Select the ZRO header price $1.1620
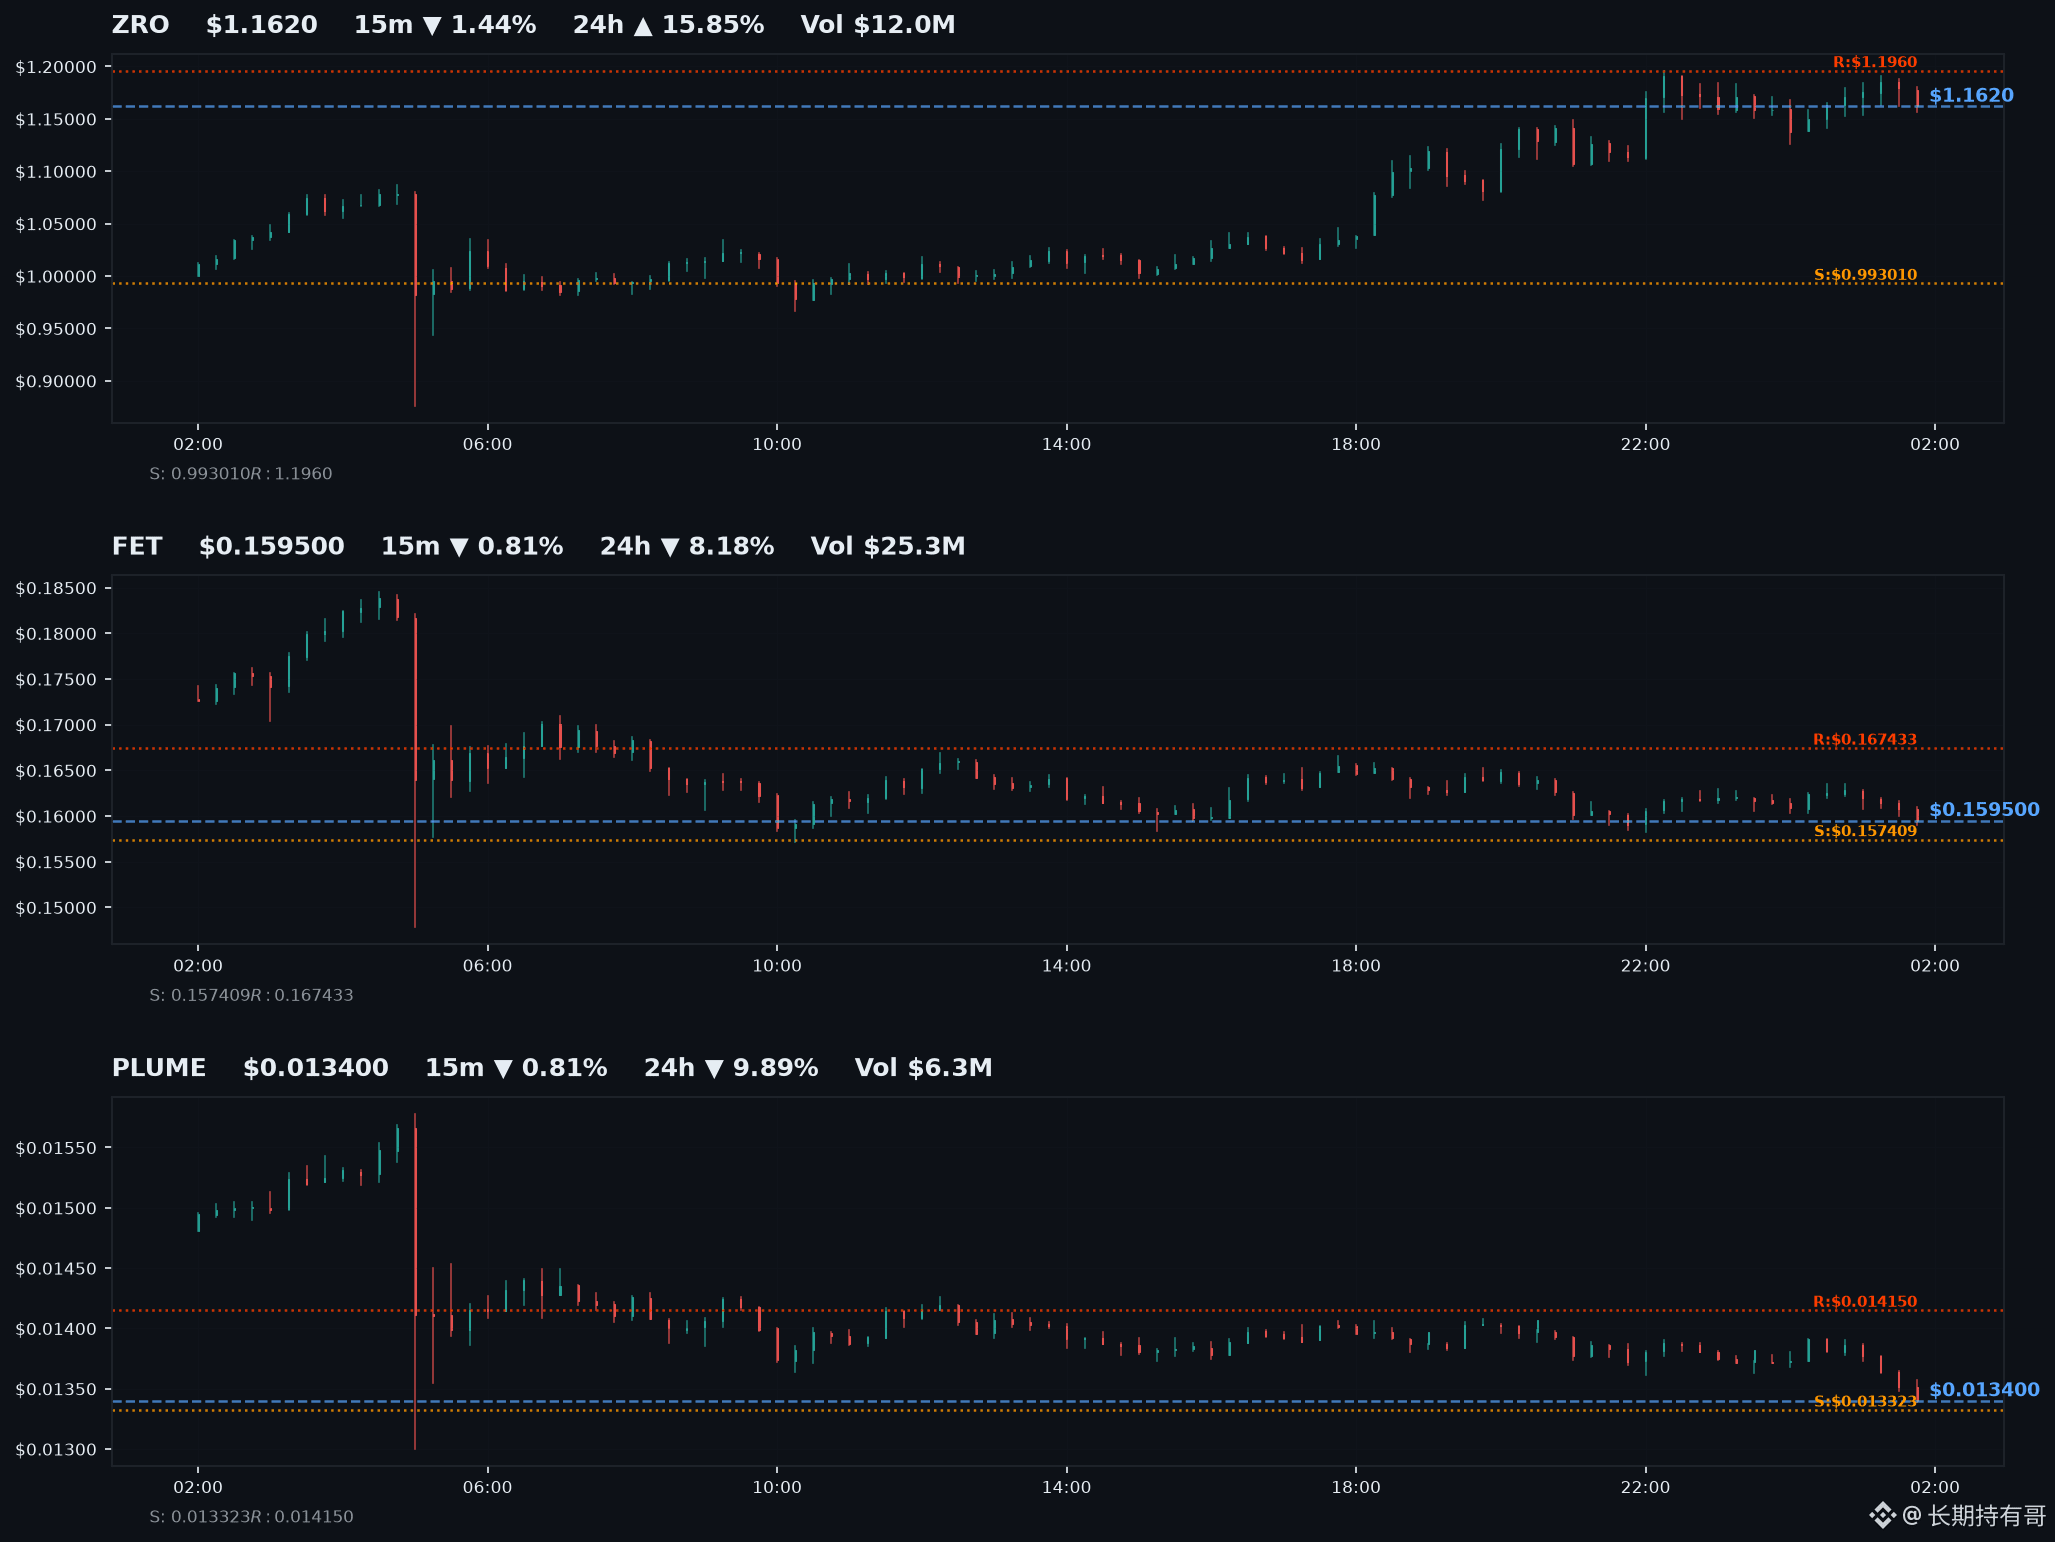2055x1542 pixels. pyautogui.click(x=261, y=25)
